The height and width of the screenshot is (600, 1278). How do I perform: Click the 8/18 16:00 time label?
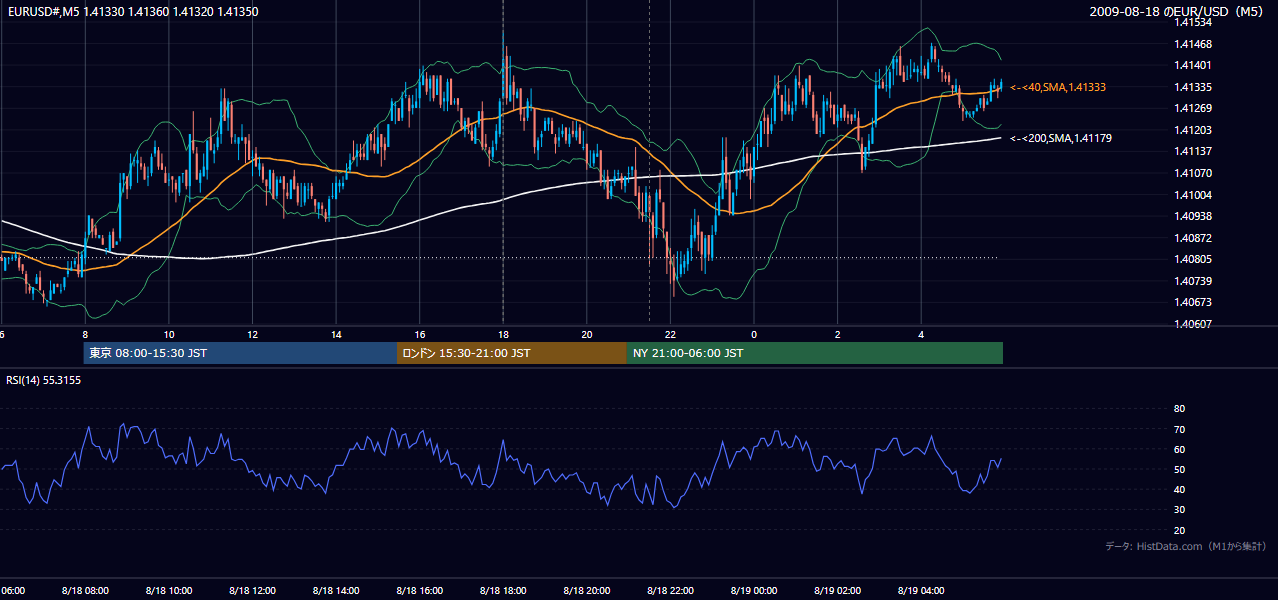419,590
